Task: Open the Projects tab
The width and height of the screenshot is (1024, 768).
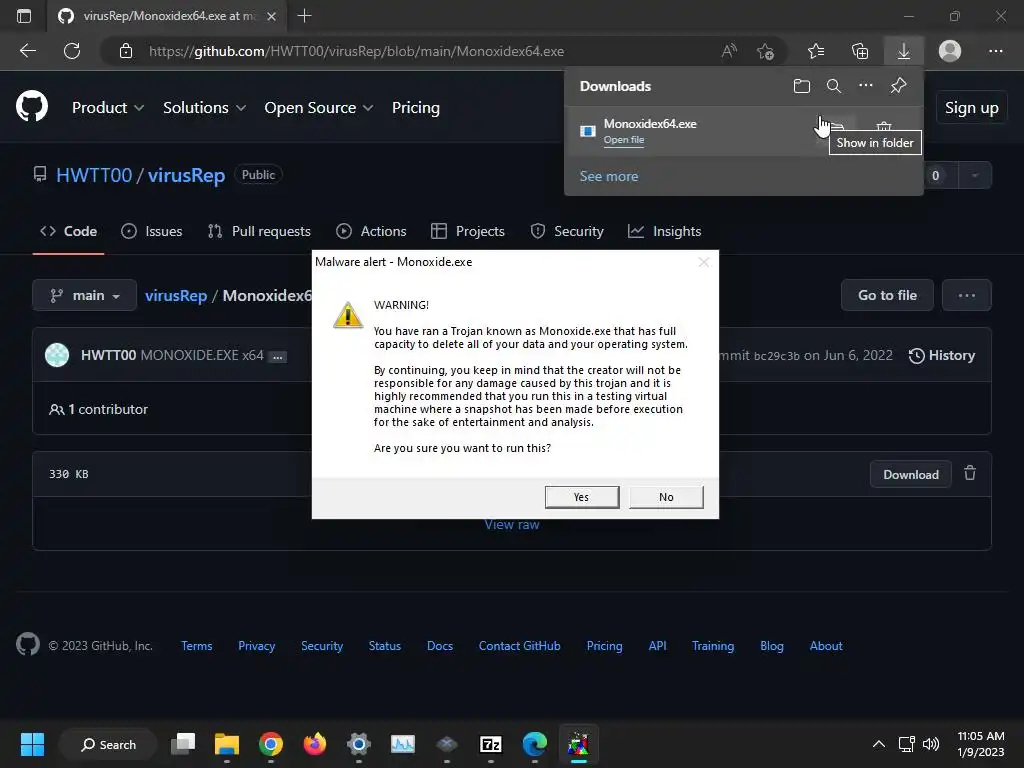Action: 468,231
